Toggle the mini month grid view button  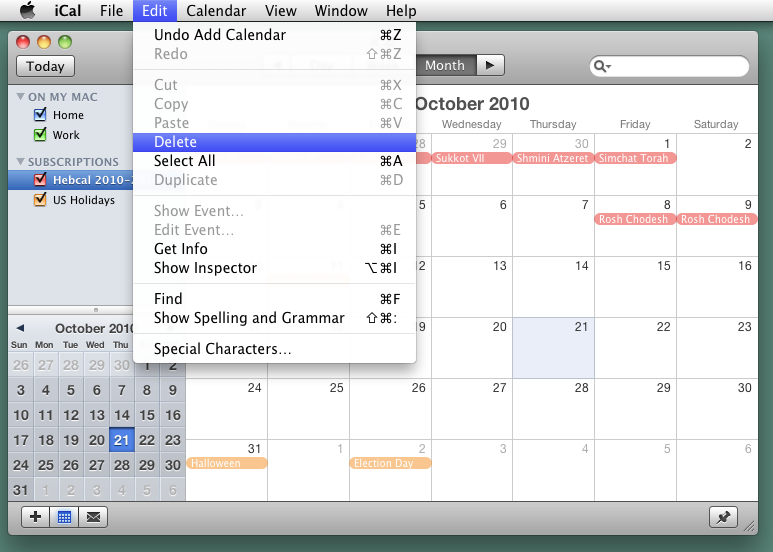point(64,517)
